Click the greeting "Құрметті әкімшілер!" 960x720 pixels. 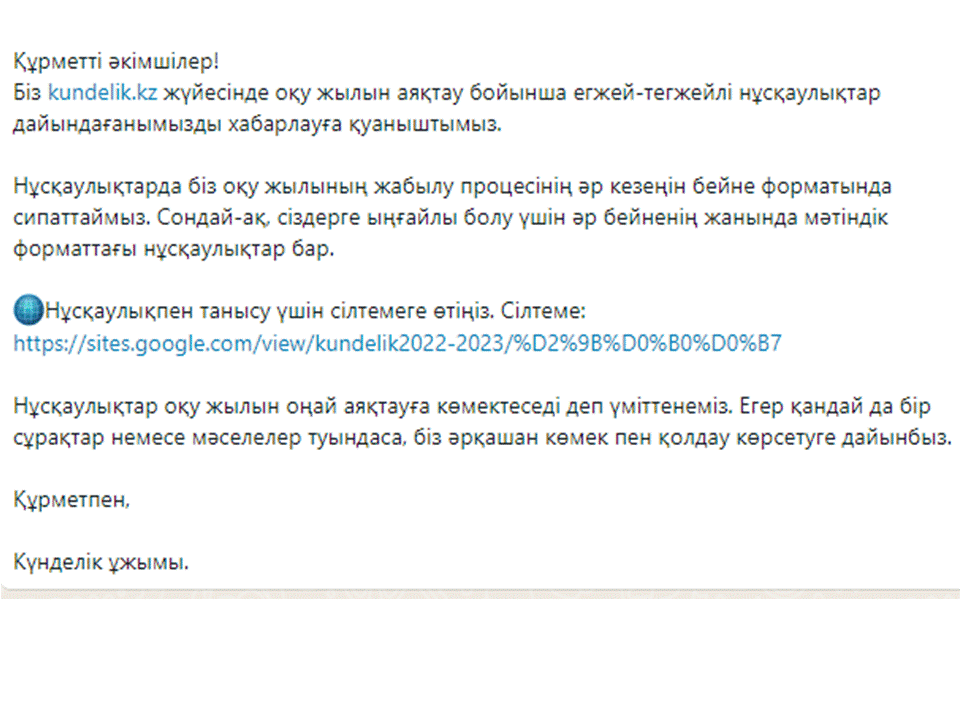tap(115, 60)
